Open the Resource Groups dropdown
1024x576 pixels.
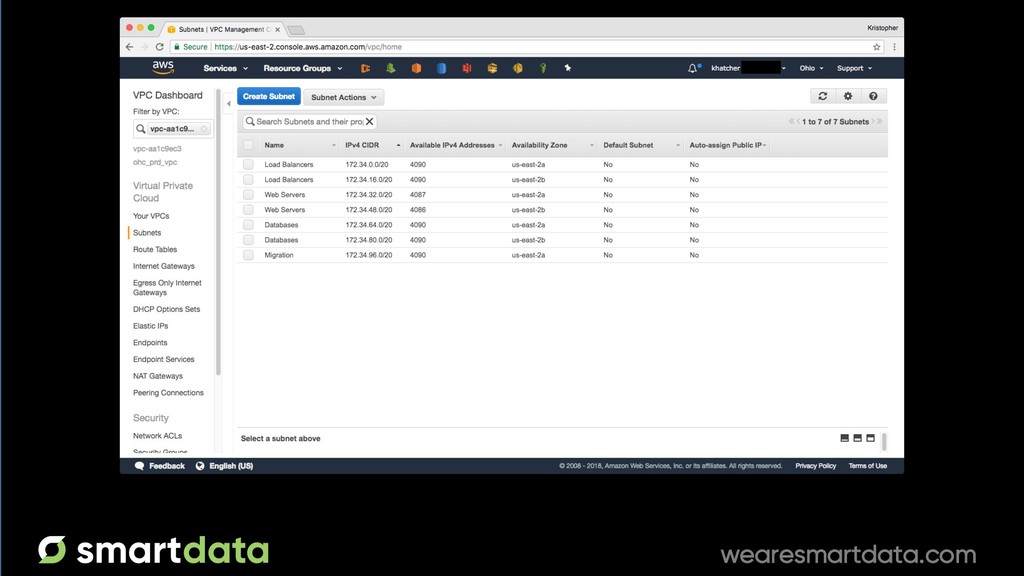pyautogui.click(x=302, y=68)
